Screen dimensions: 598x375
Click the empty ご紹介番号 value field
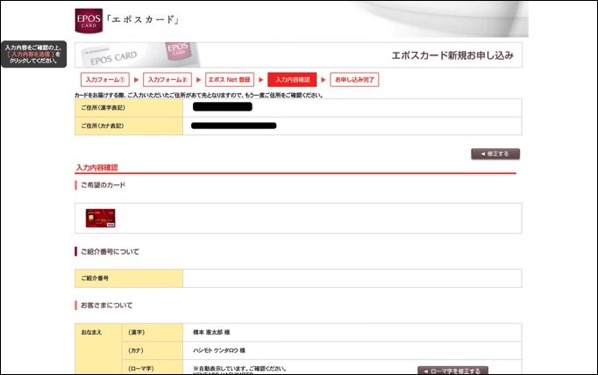pos(352,278)
